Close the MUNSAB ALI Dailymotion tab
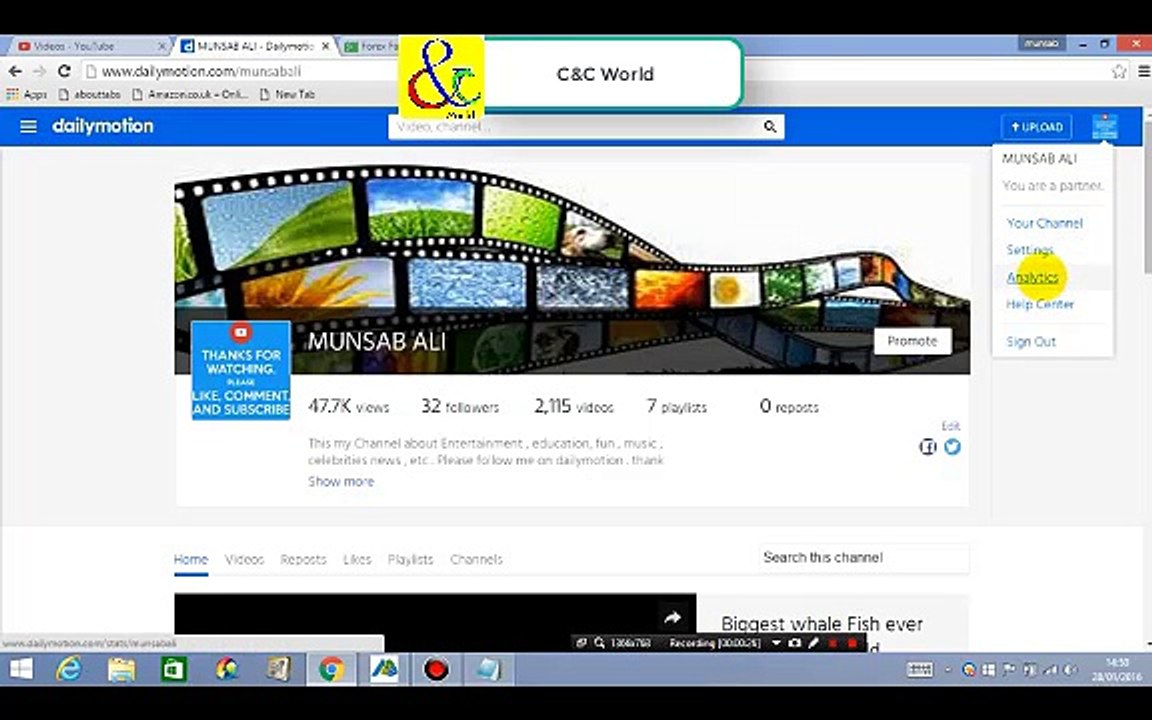The image size is (1152, 720). (325, 46)
